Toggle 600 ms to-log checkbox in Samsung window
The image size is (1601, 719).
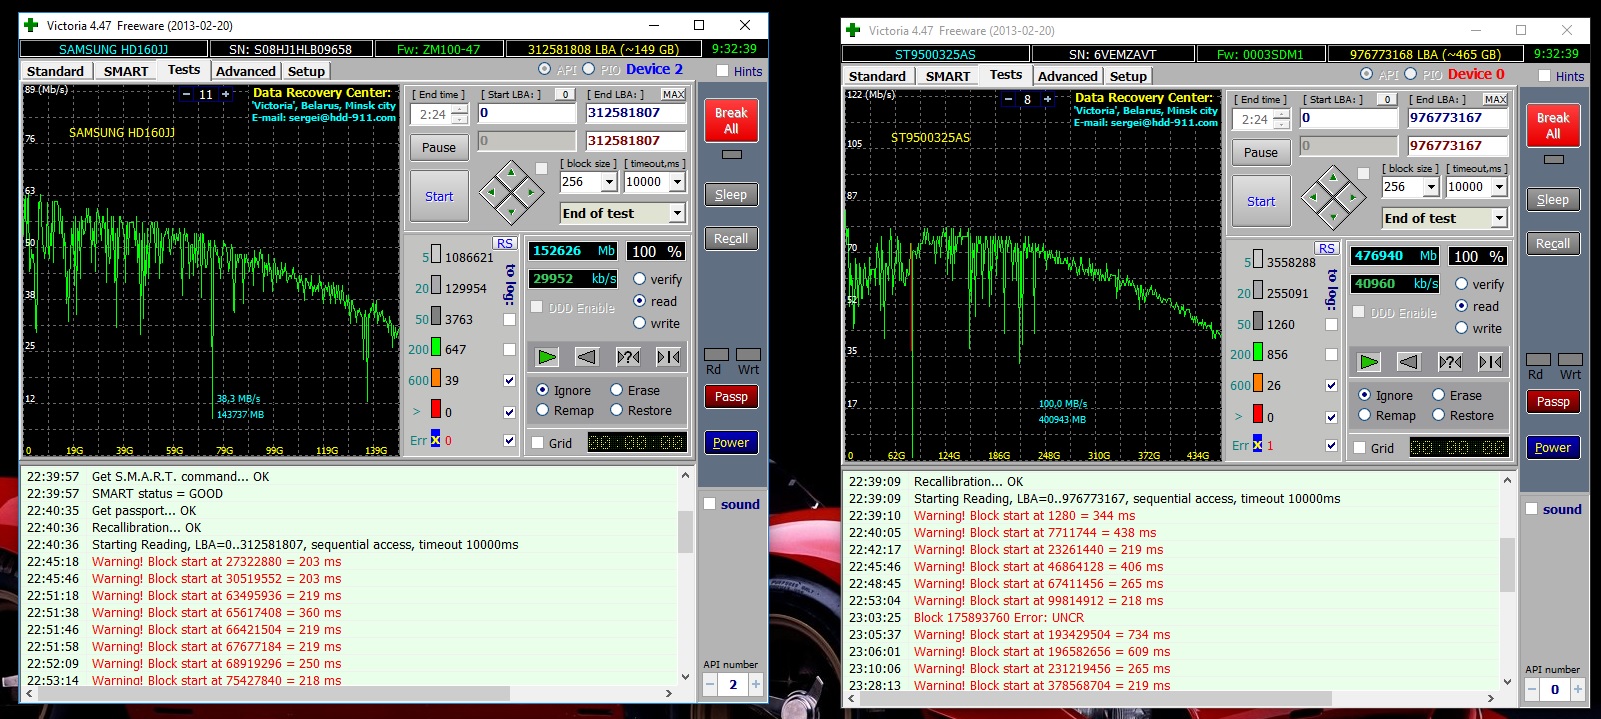tap(510, 380)
